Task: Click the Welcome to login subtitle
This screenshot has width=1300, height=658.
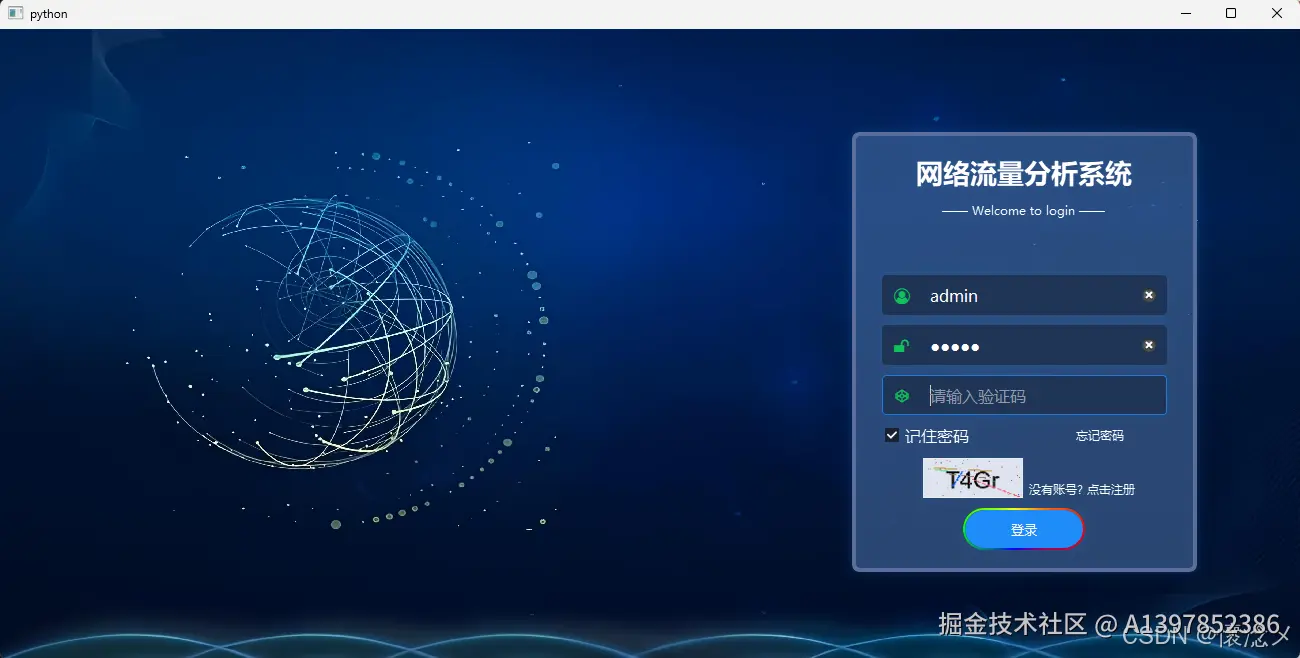Action: 1022,210
